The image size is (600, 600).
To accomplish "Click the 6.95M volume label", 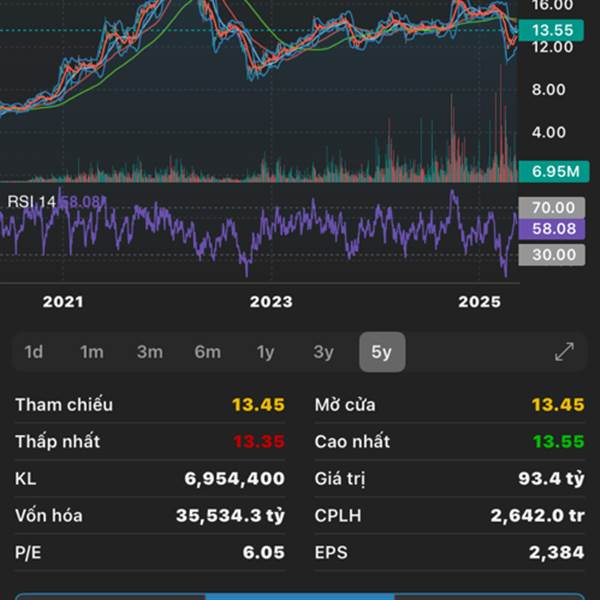I will click(x=554, y=171).
